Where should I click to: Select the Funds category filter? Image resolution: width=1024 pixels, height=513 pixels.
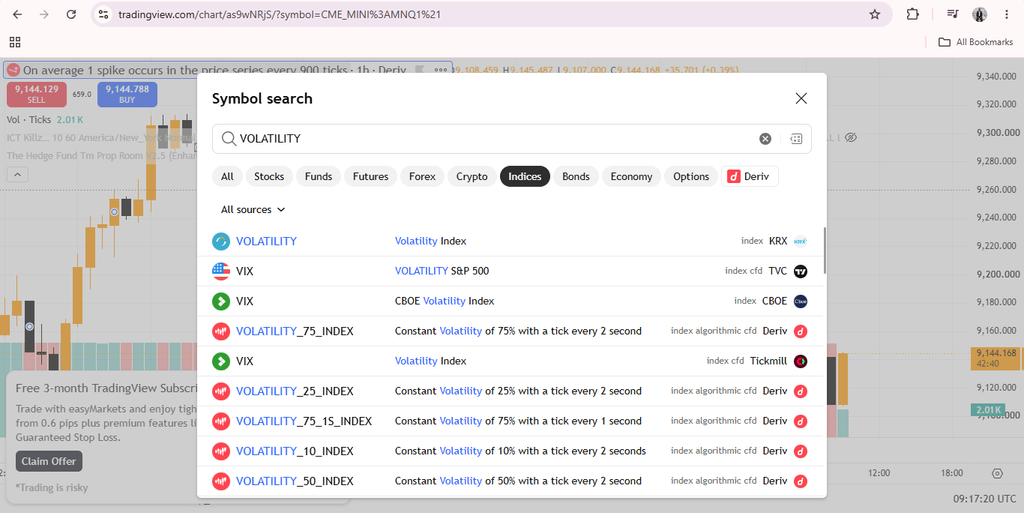[x=319, y=176]
